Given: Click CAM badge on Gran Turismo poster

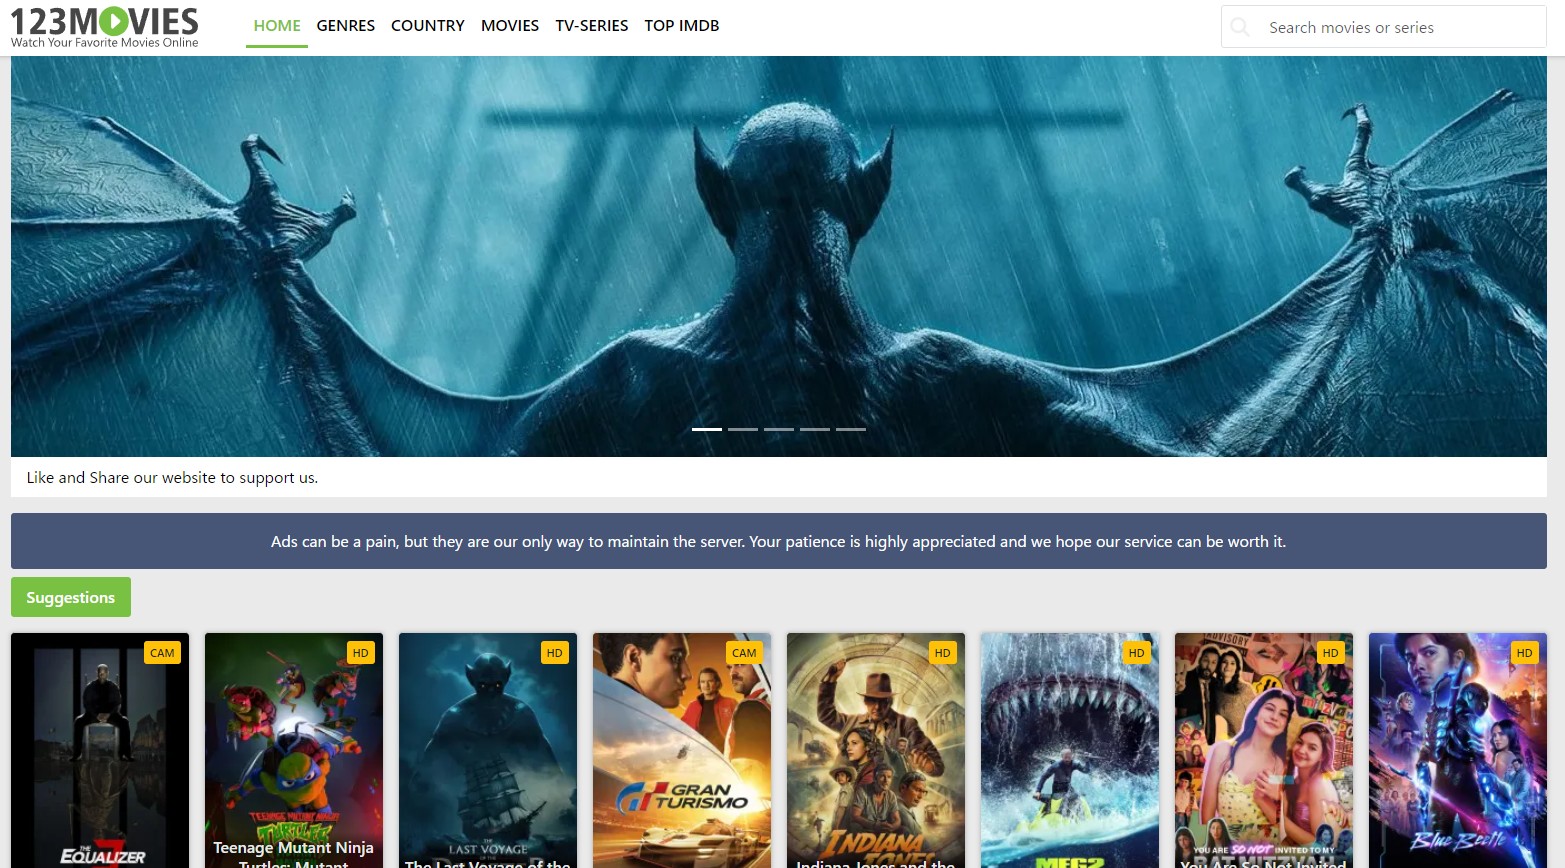Looking at the screenshot, I should 744,653.
